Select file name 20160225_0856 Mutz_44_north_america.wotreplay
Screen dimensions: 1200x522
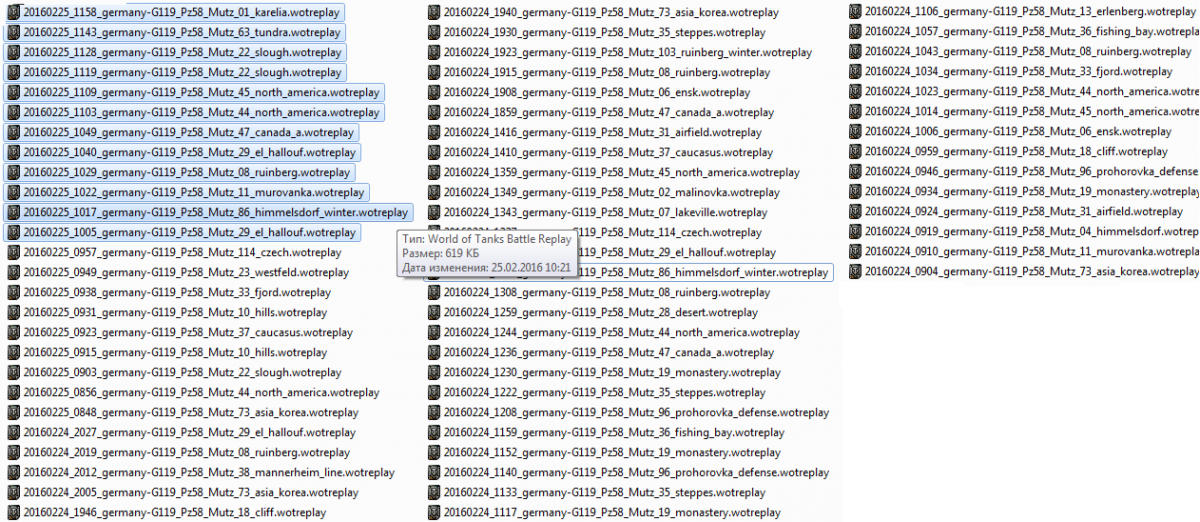(201, 393)
